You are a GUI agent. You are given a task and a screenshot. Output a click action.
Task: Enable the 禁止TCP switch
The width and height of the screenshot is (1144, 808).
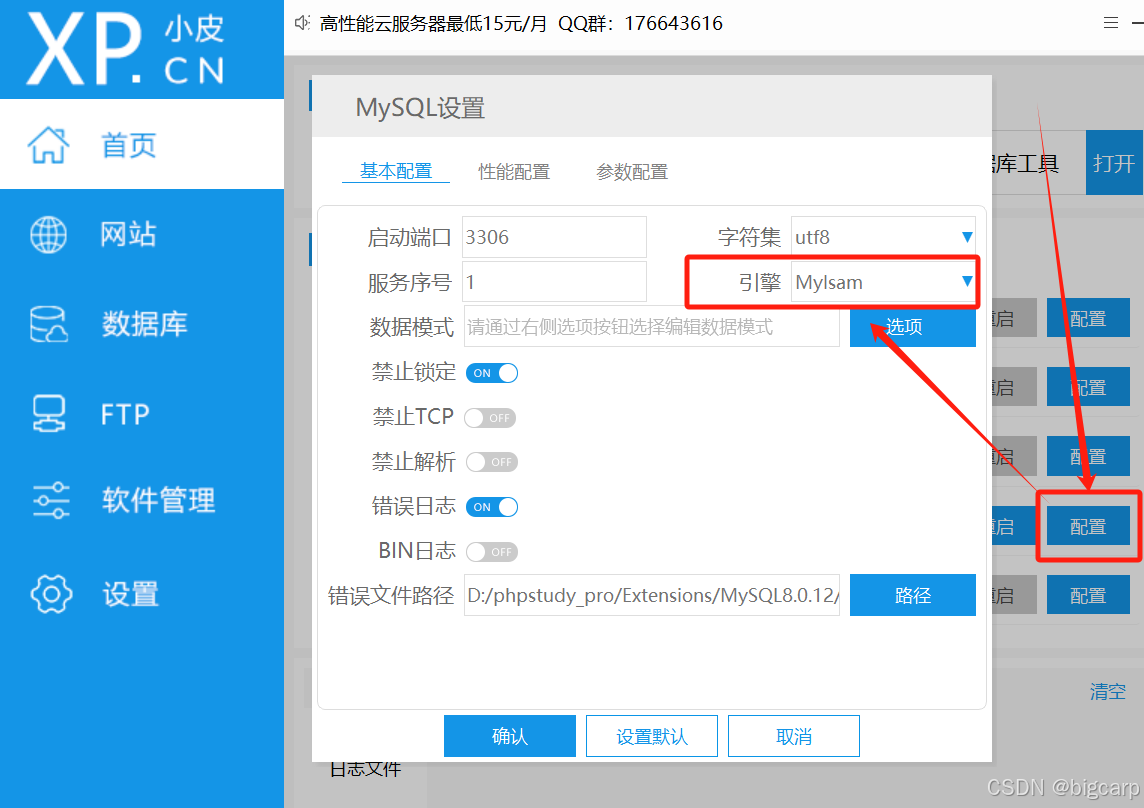pos(490,418)
